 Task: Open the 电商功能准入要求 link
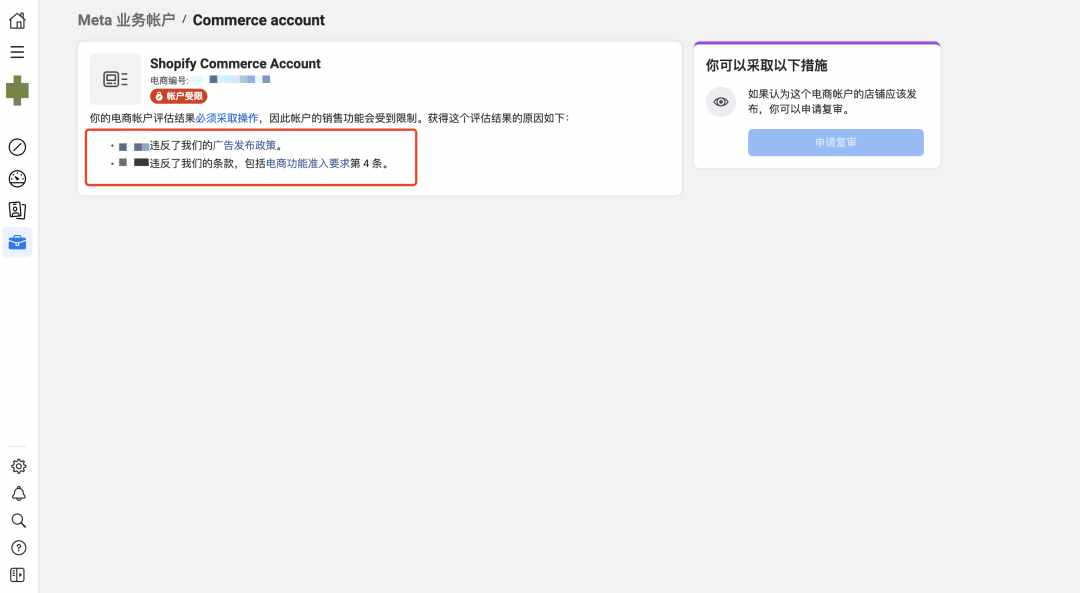tap(308, 163)
